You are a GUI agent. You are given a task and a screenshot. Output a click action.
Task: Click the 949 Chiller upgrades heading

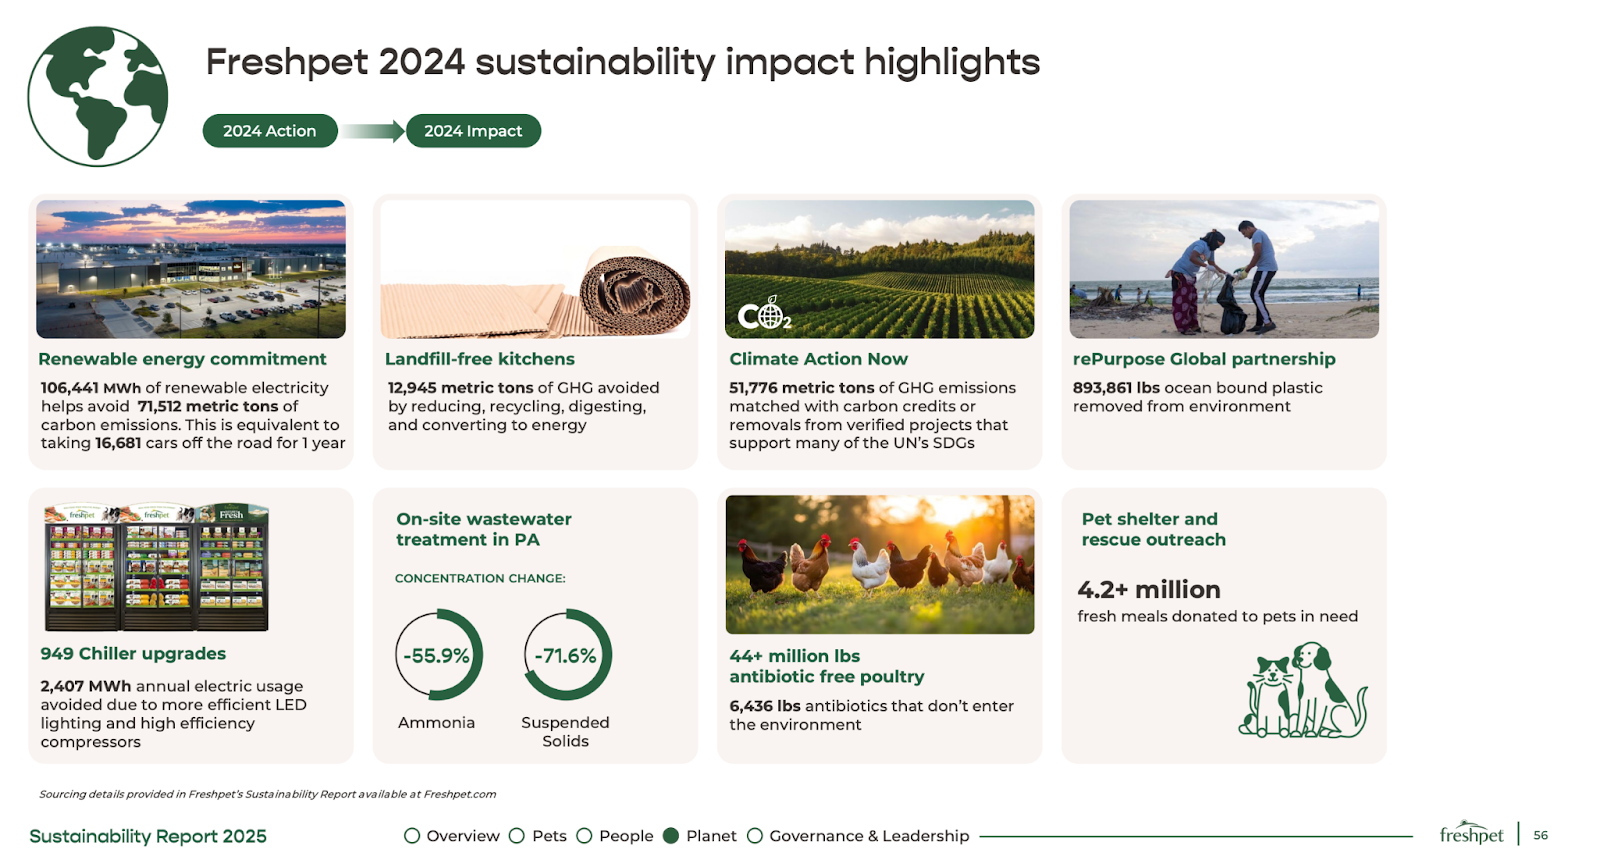pos(133,653)
